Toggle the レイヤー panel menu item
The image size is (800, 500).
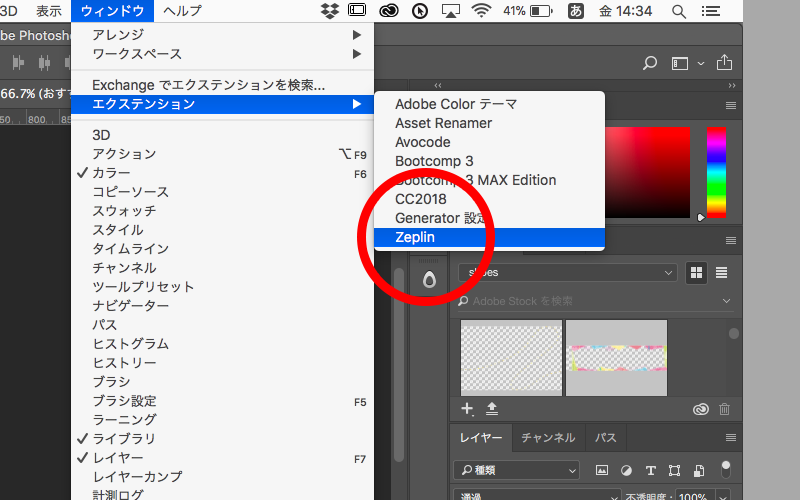[x=223, y=458]
